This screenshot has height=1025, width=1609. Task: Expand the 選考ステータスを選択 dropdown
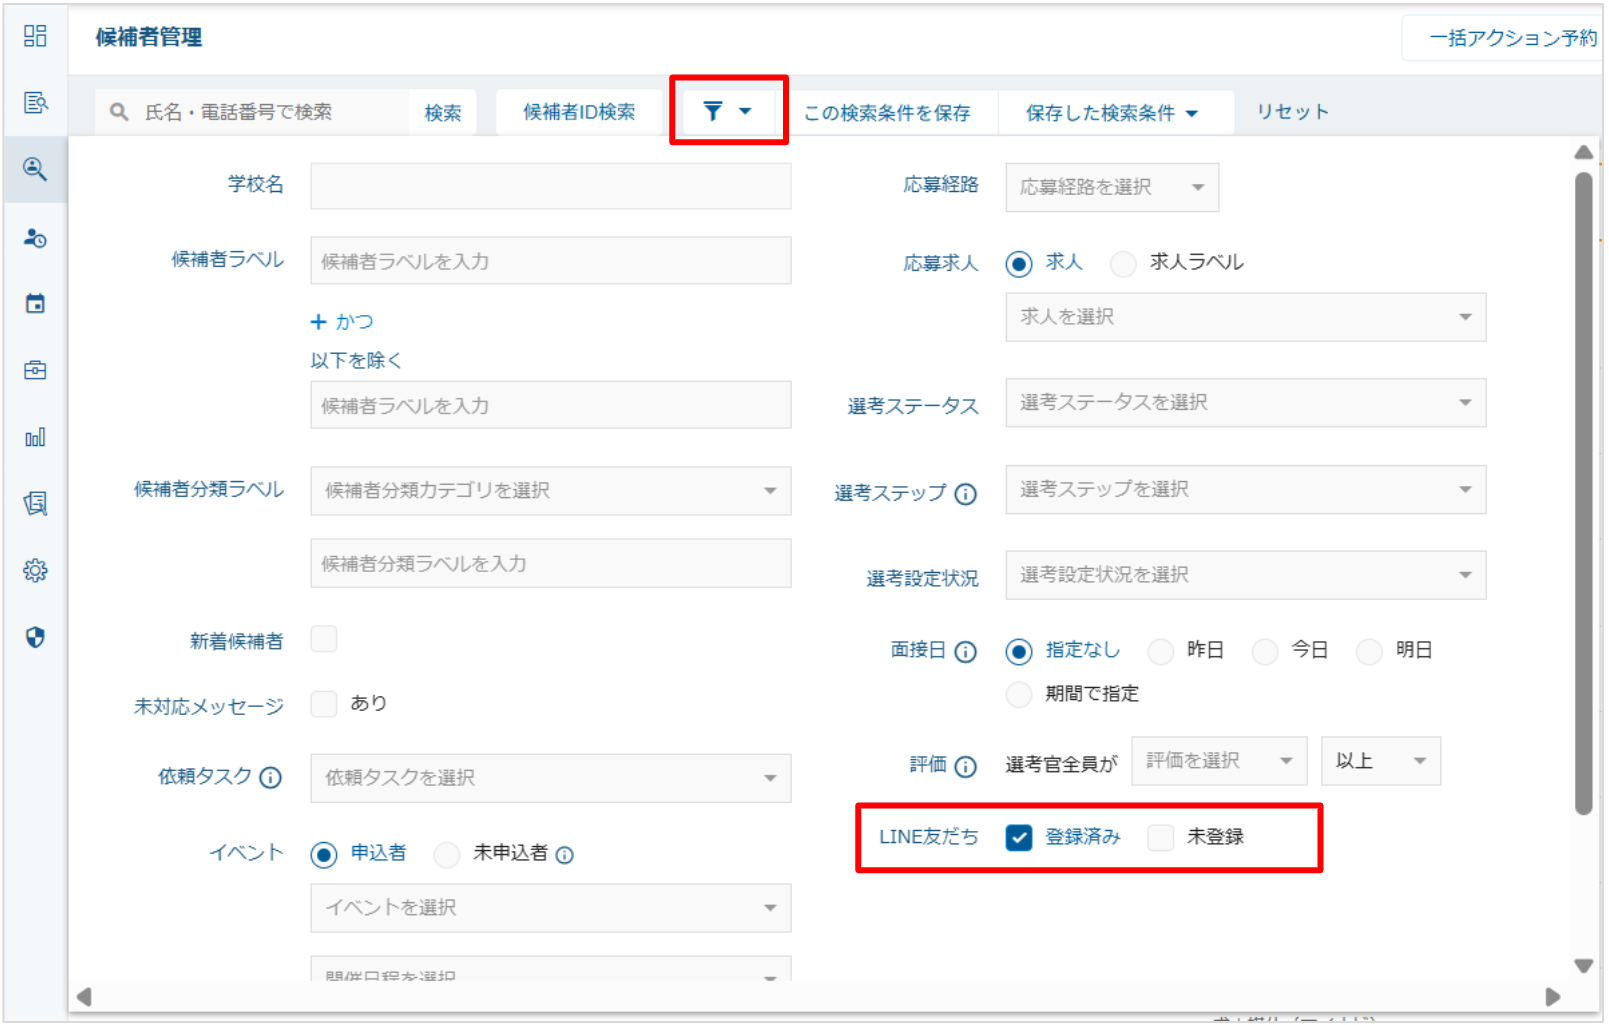1245,403
